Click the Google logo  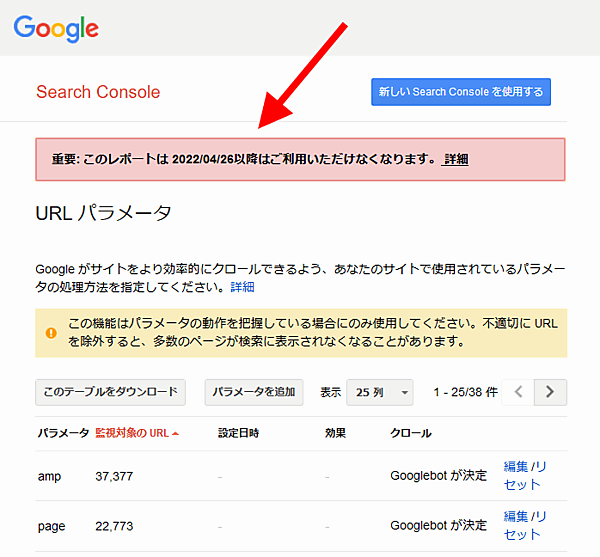point(56,29)
